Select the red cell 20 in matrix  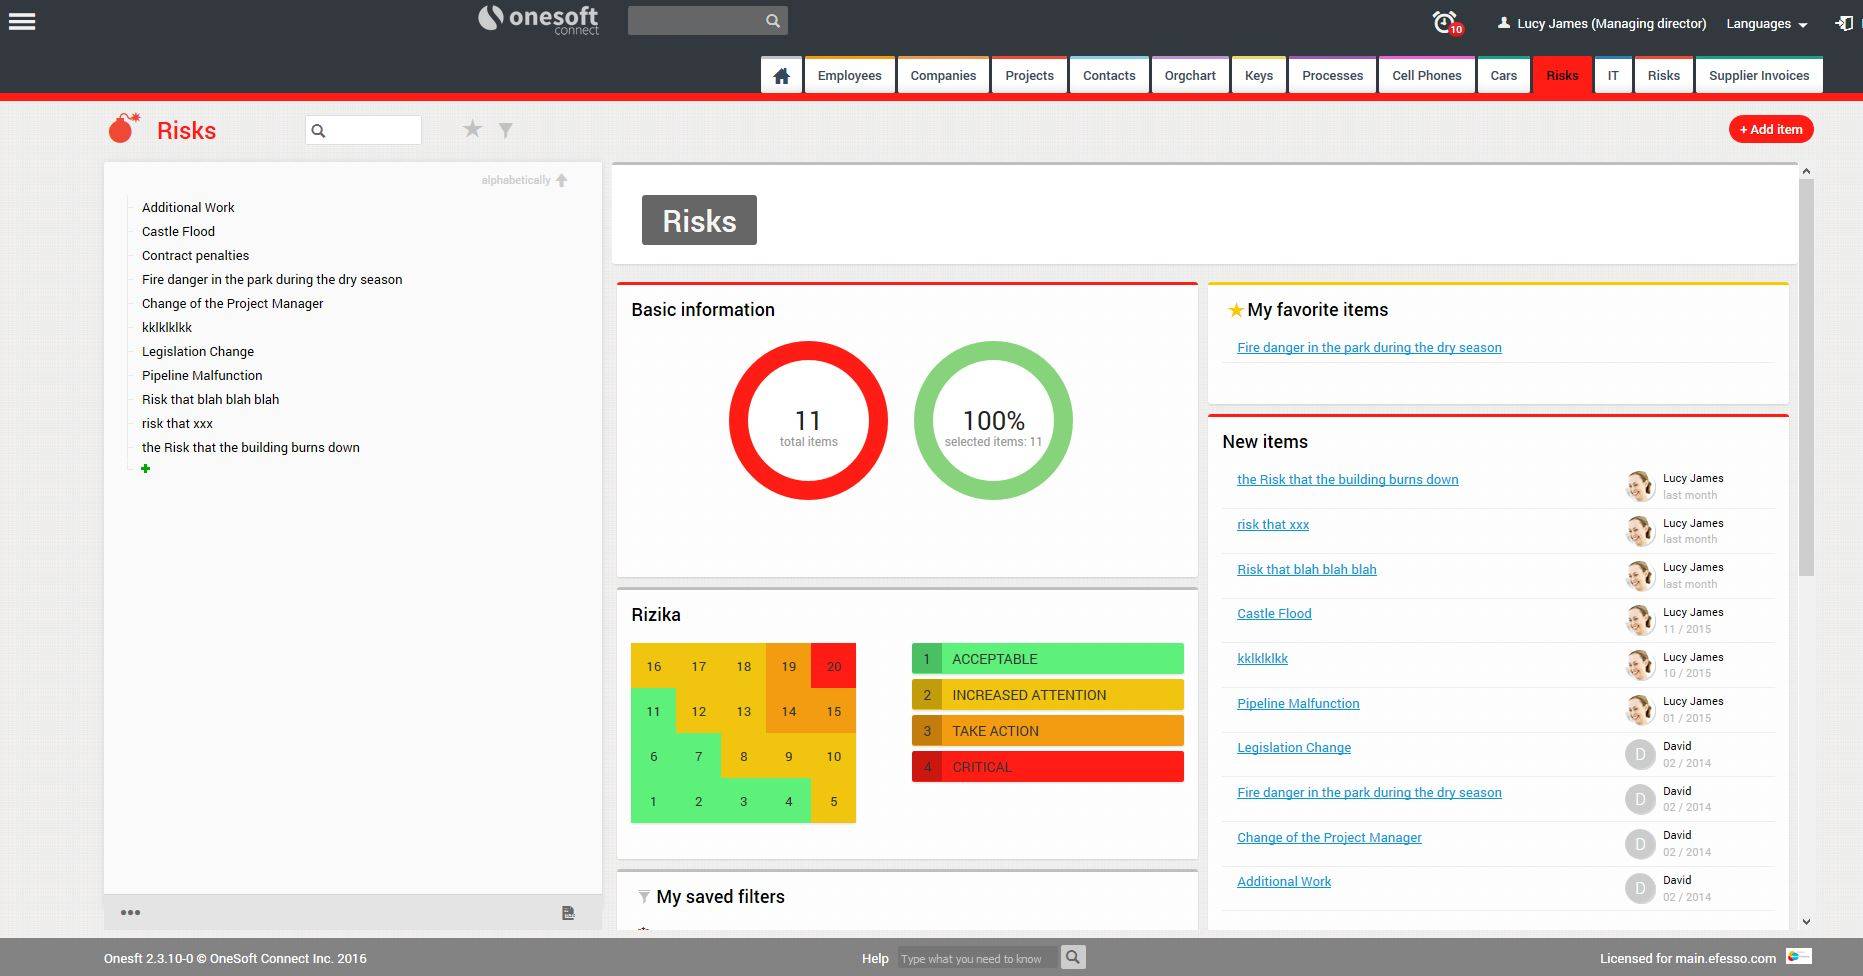tap(833, 666)
